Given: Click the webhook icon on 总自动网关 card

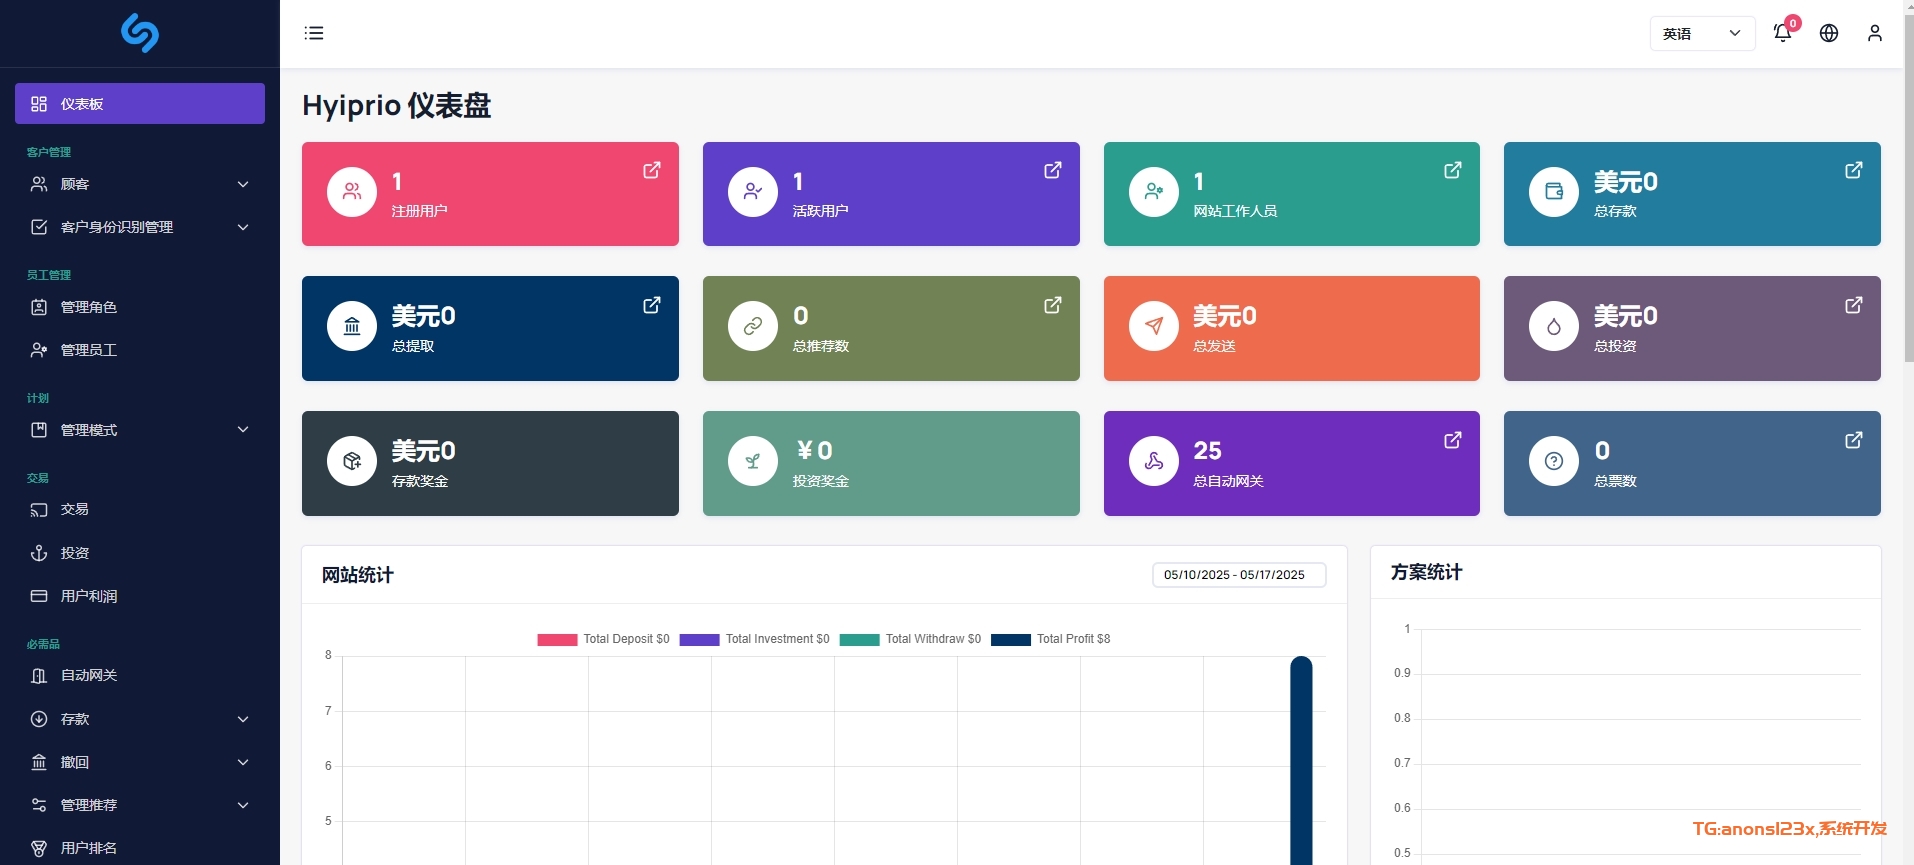Looking at the screenshot, I should tap(1154, 461).
